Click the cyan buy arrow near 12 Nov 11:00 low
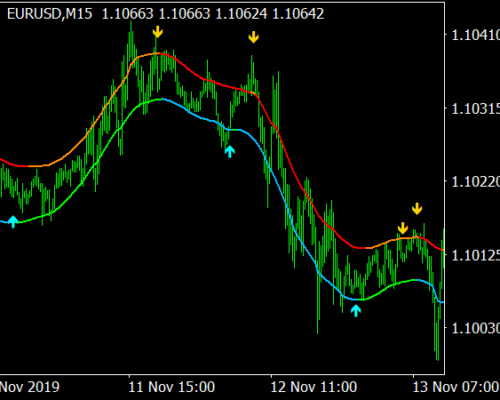 356,310
